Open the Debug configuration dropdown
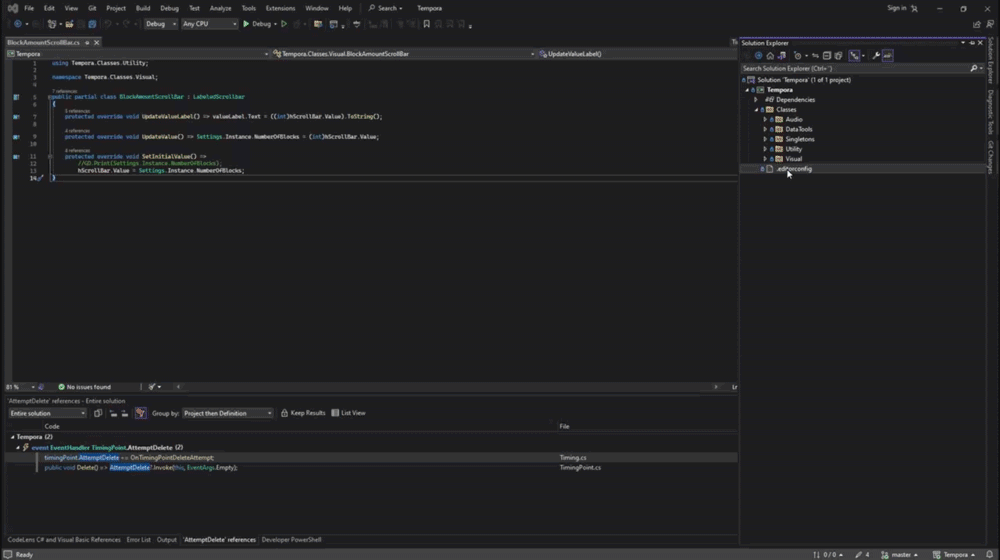Viewport: 1000px width, 560px height. pos(160,24)
